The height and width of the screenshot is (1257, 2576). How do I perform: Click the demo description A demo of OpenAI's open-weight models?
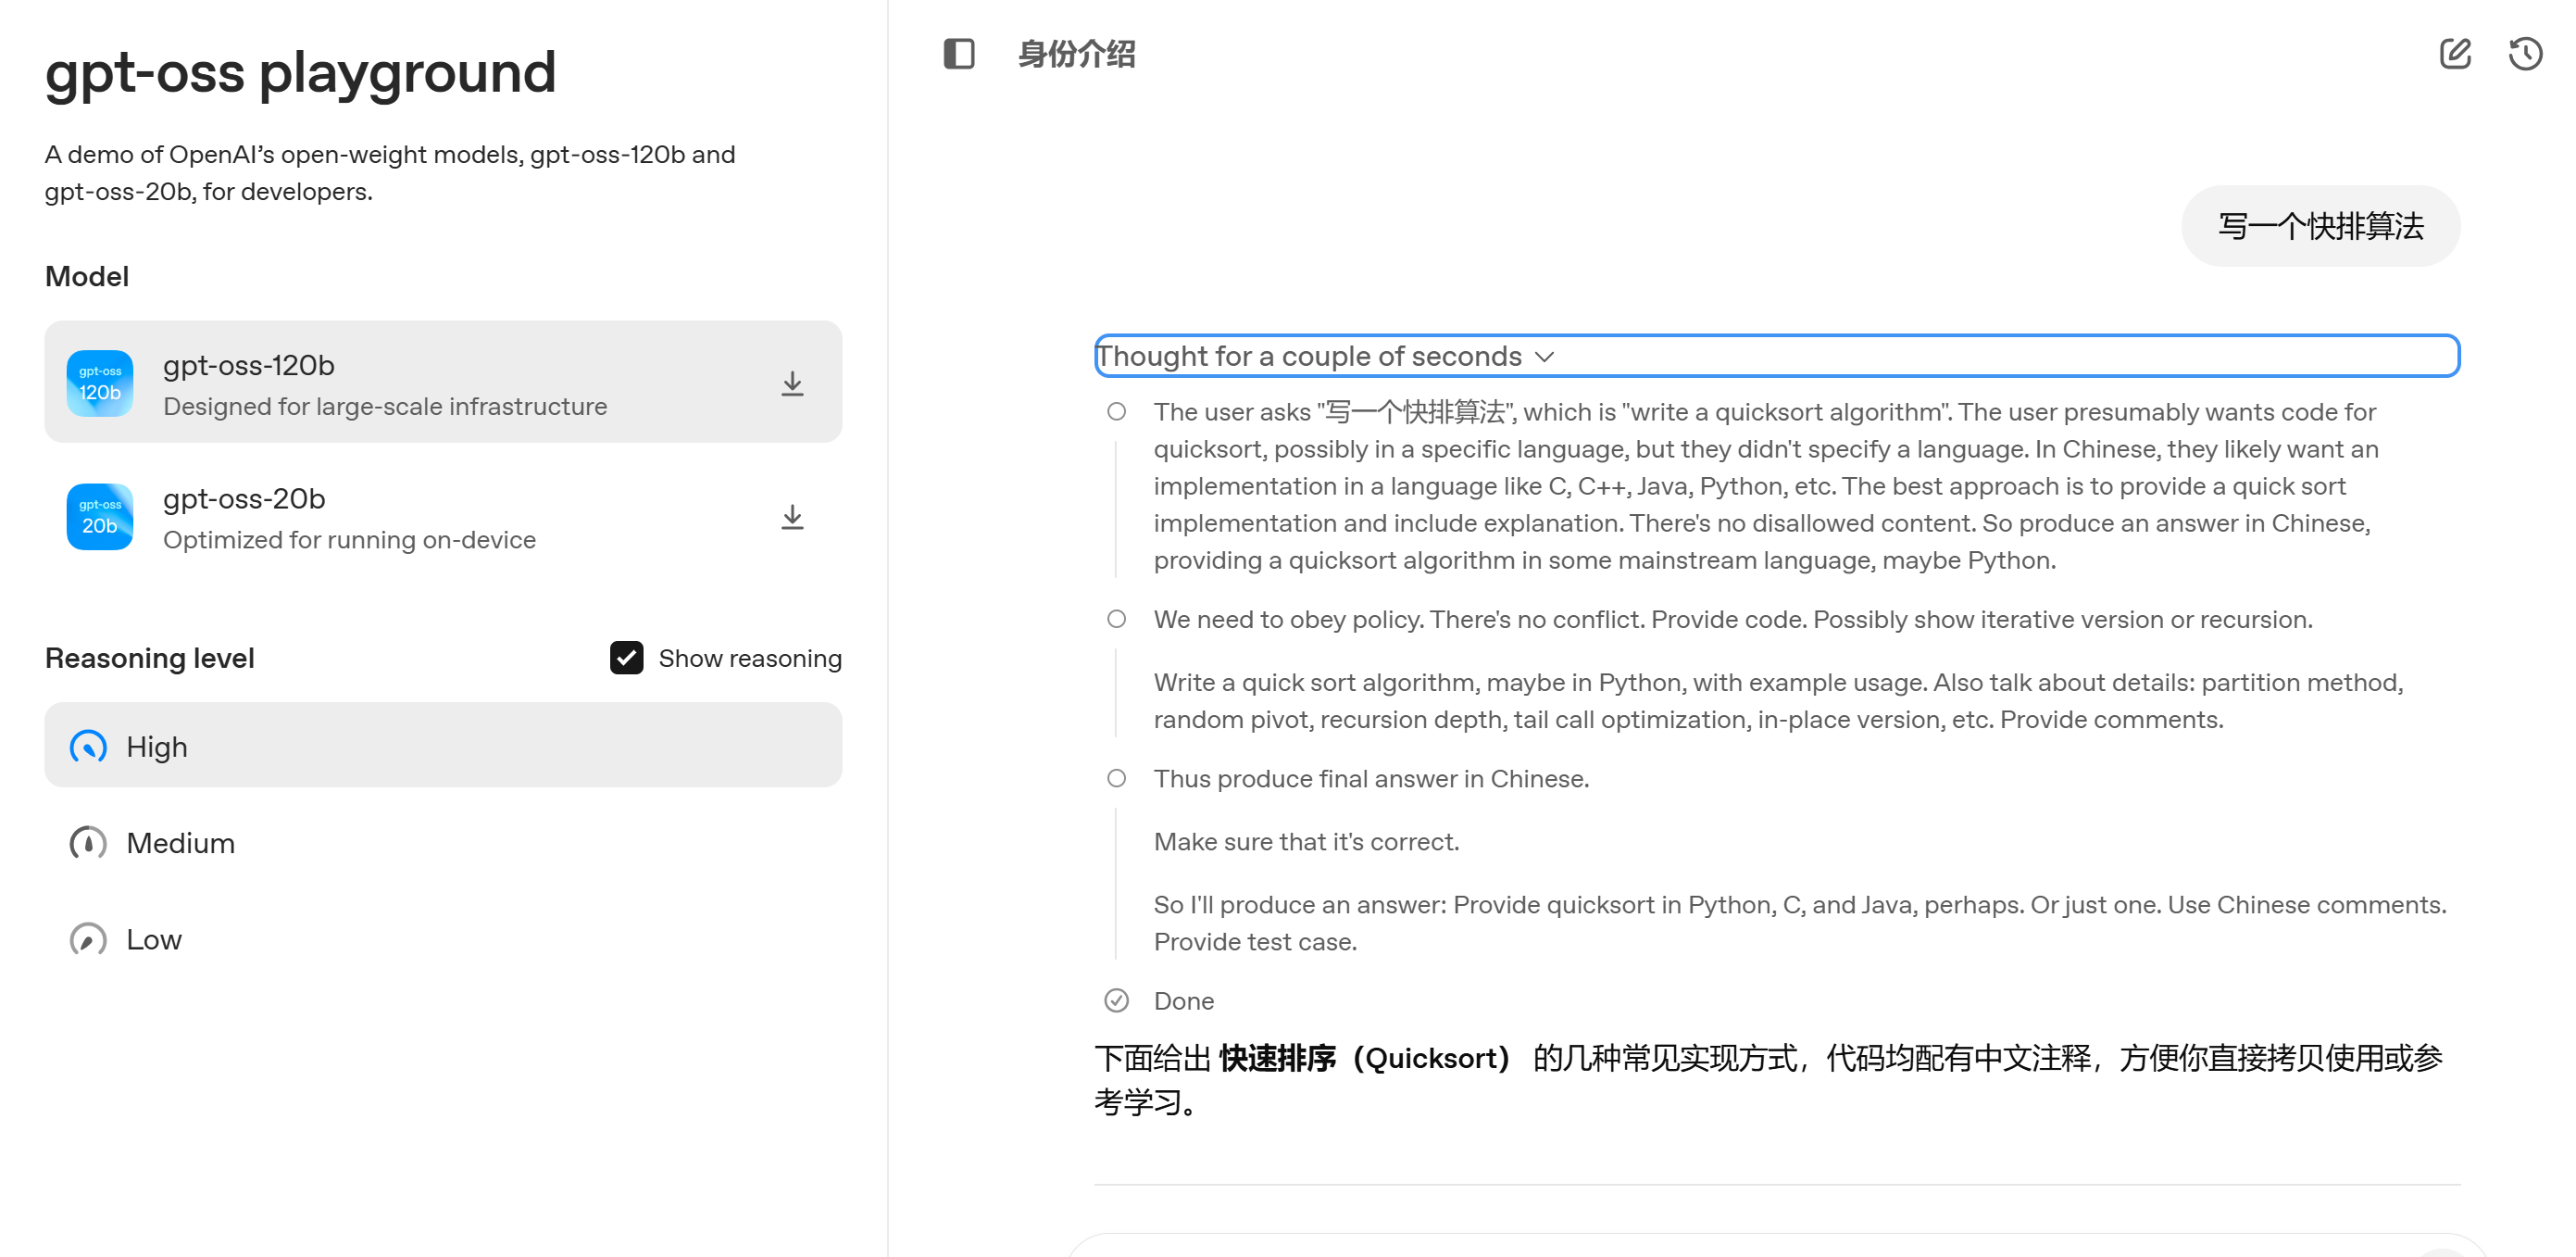pos(390,173)
